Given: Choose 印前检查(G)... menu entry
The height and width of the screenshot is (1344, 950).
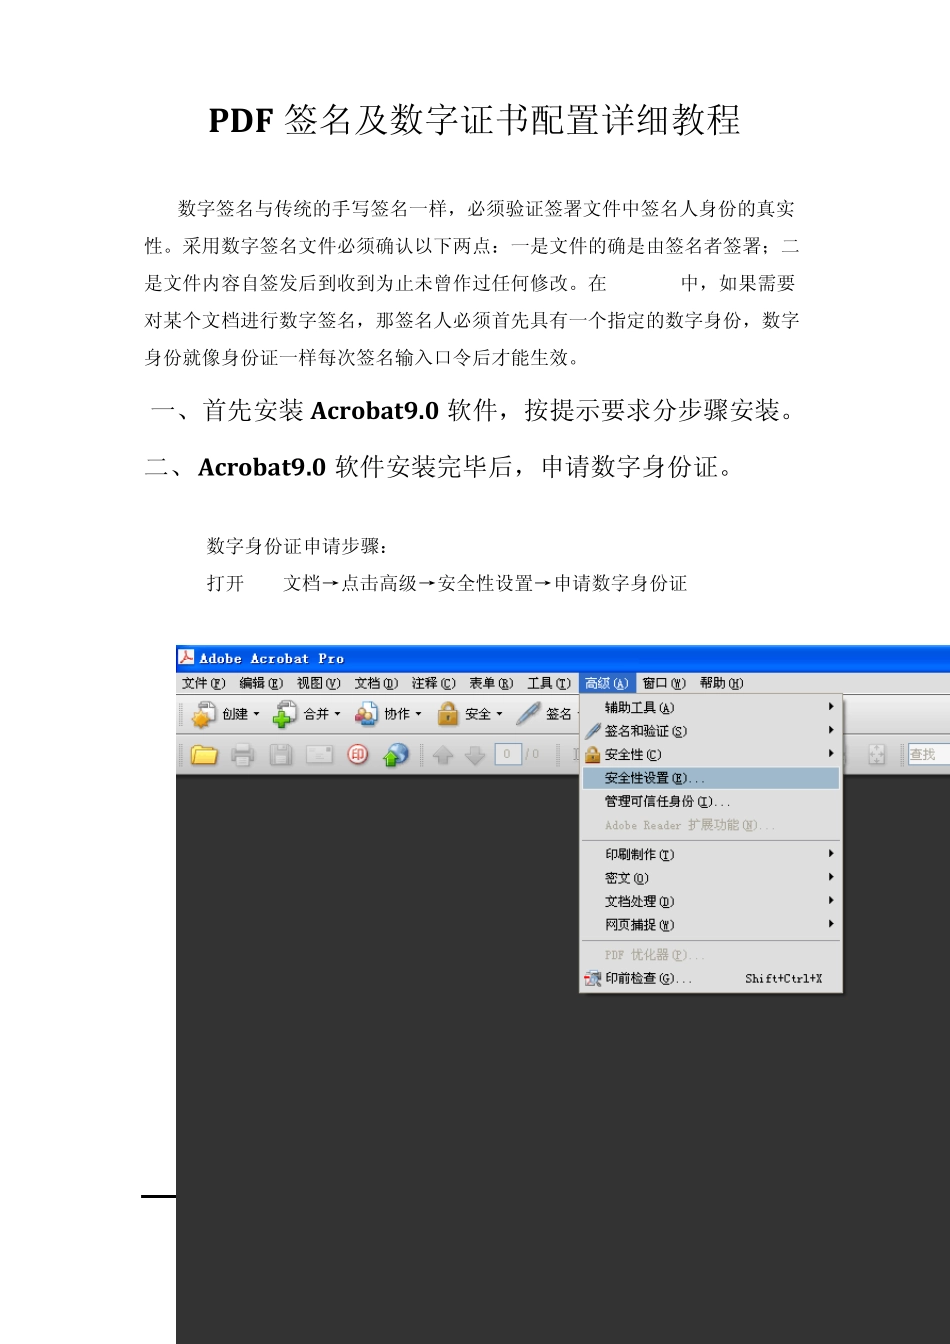Looking at the screenshot, I should click(711, 978).
